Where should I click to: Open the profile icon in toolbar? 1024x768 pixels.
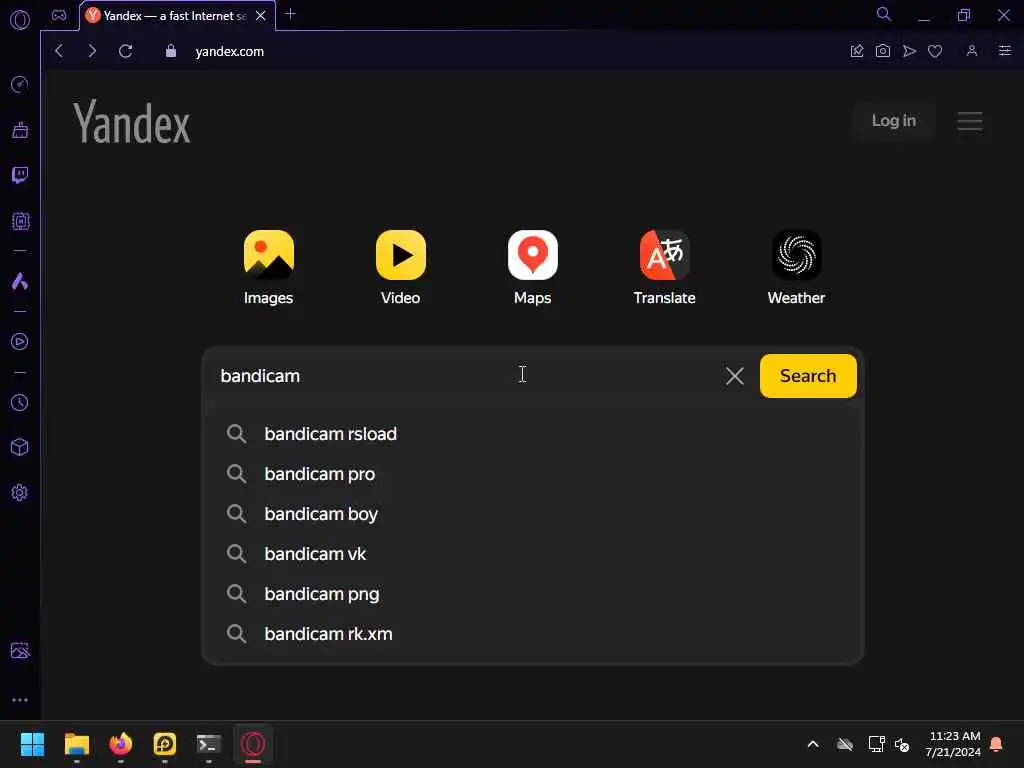click(x=972, y=51)
